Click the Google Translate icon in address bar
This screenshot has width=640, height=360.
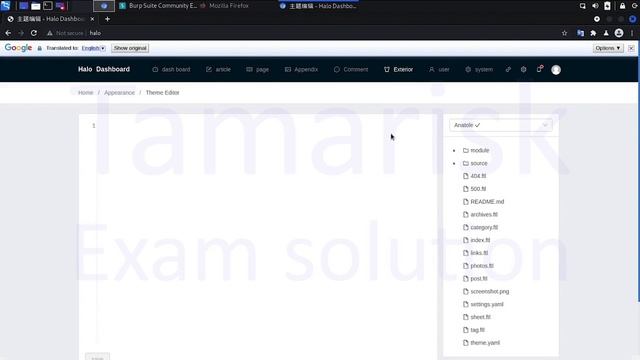580,33
